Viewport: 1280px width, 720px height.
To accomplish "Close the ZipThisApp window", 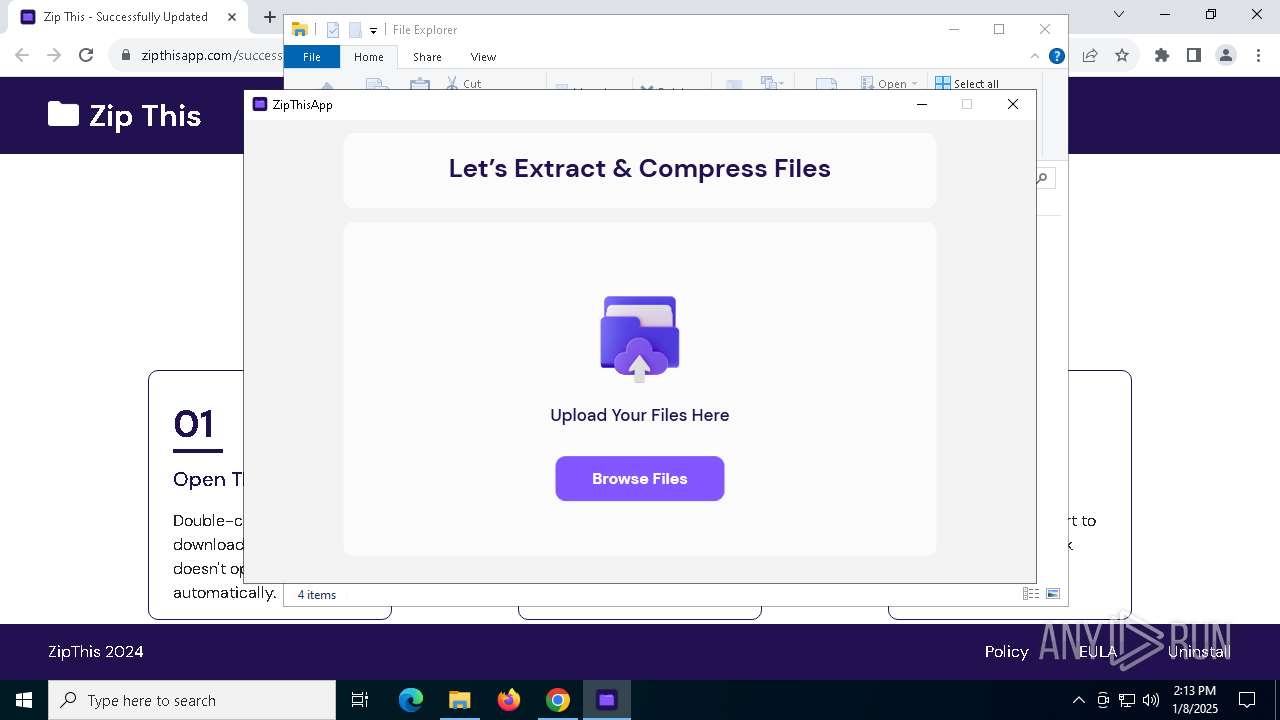I will (x=1013, y=104).
